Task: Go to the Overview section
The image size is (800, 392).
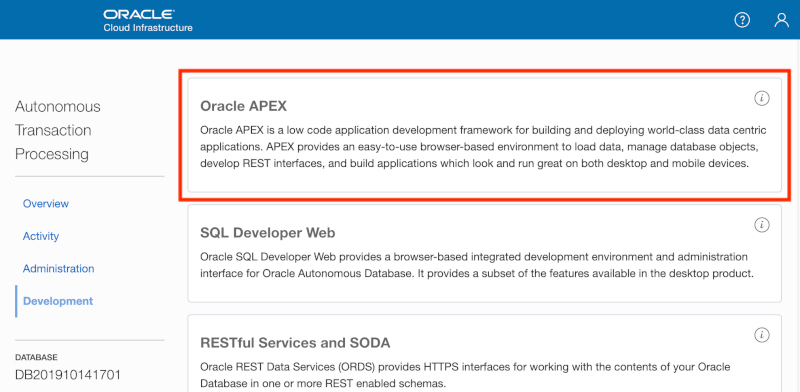Action: click(46, 204)
